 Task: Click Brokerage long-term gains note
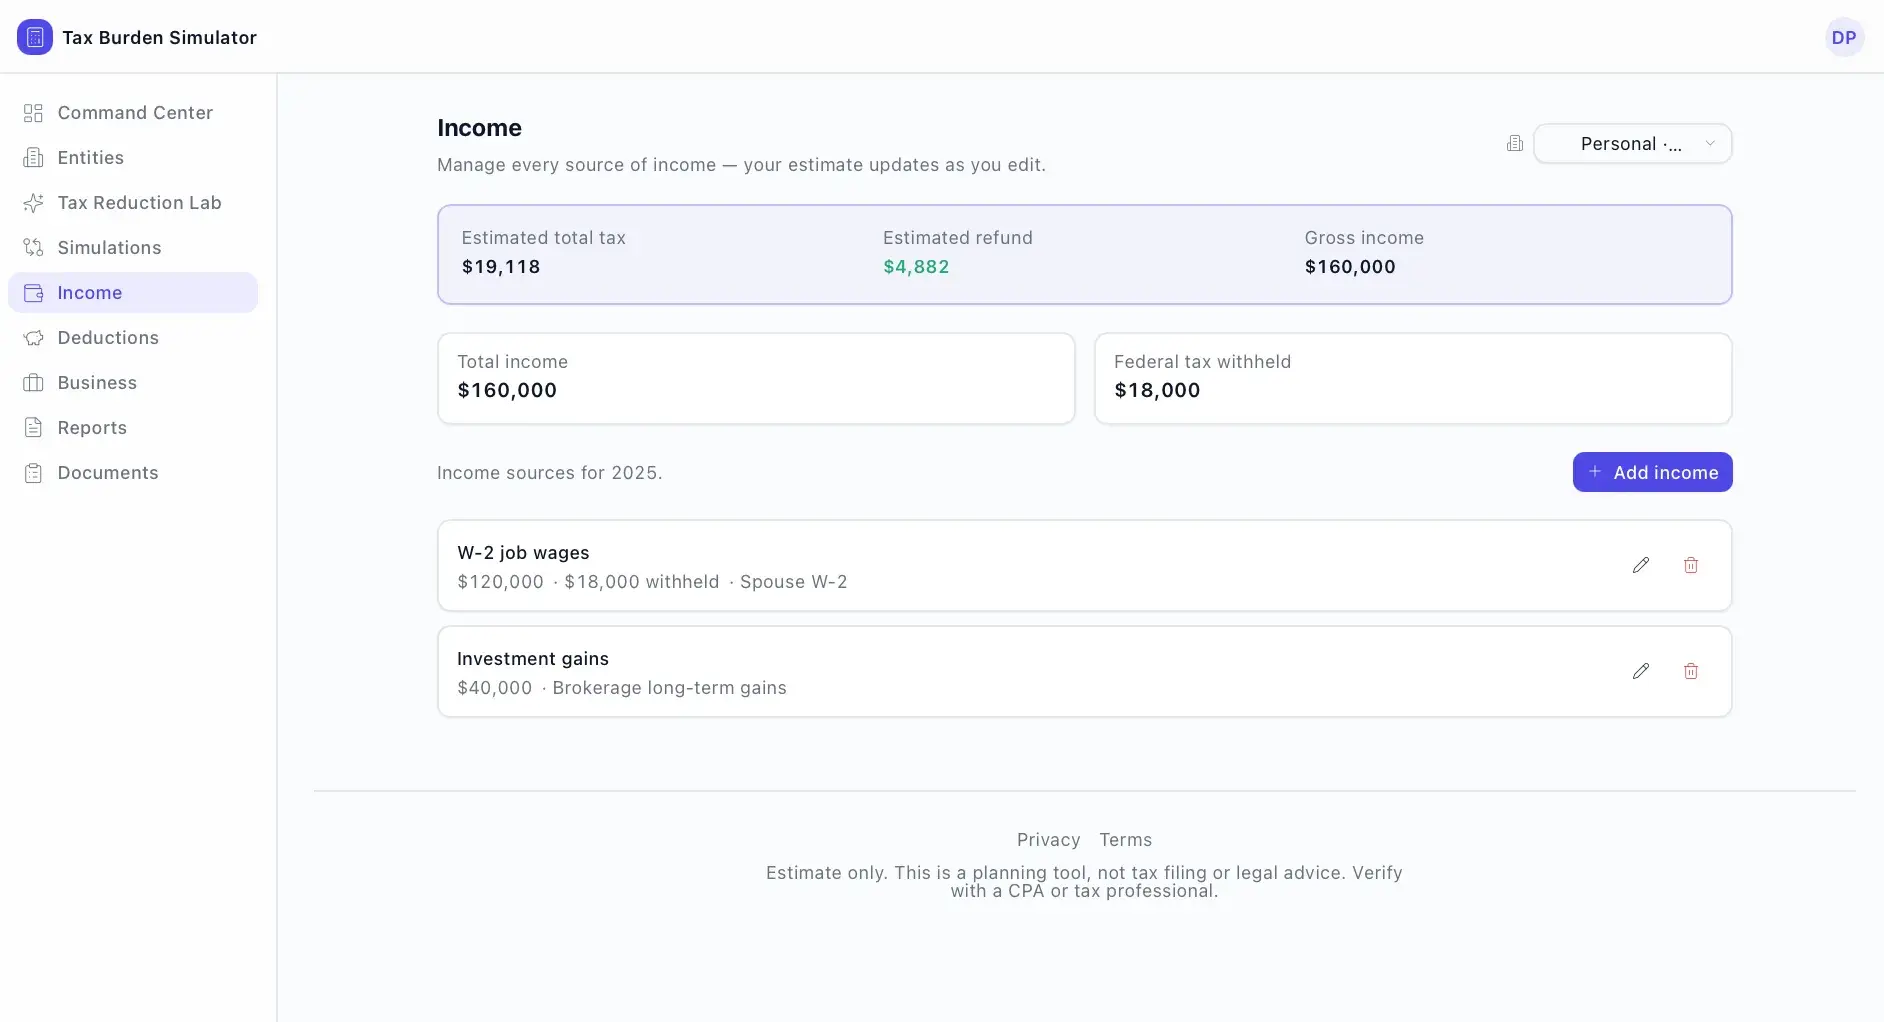point(669,688)
